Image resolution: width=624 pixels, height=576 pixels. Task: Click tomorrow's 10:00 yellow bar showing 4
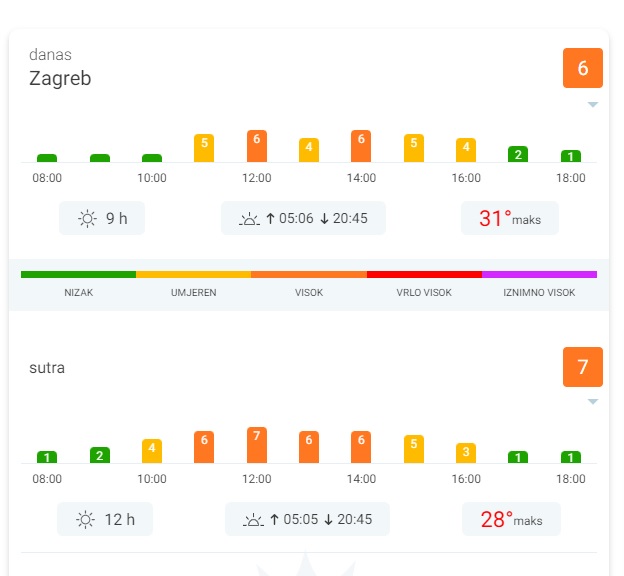coord(152,450)
